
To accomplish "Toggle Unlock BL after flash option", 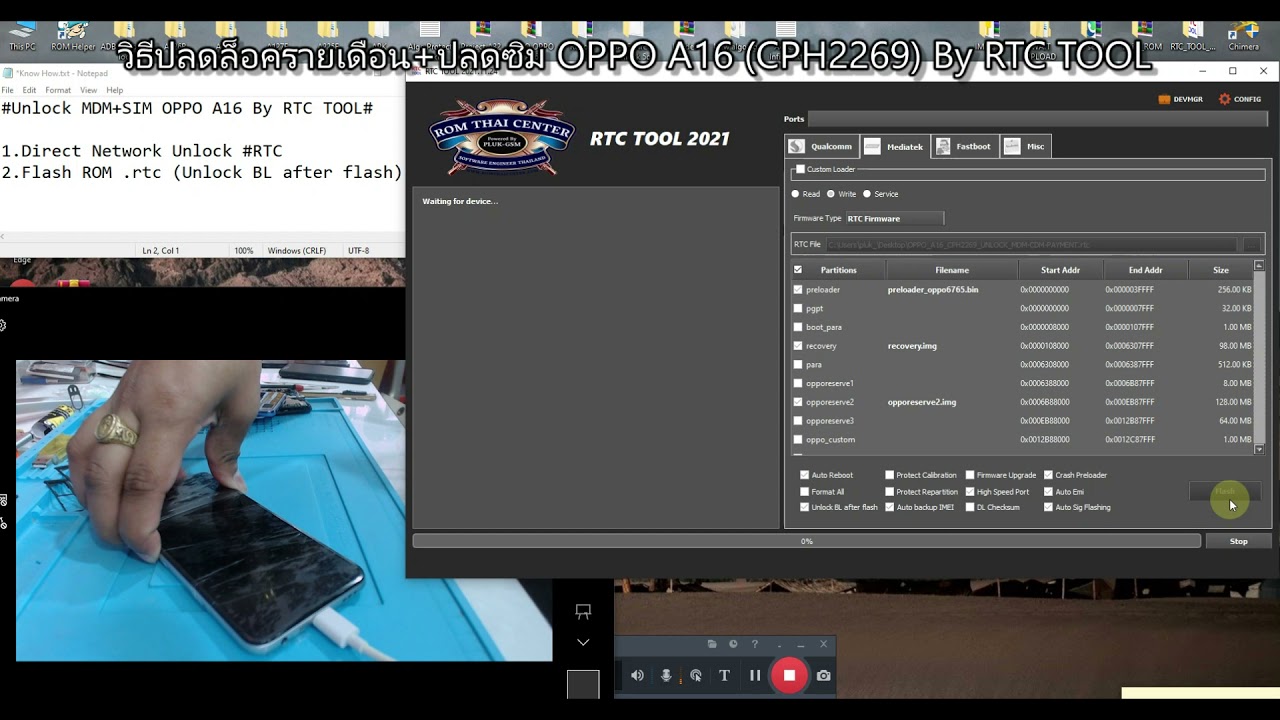I will click(x=805, y=507).
